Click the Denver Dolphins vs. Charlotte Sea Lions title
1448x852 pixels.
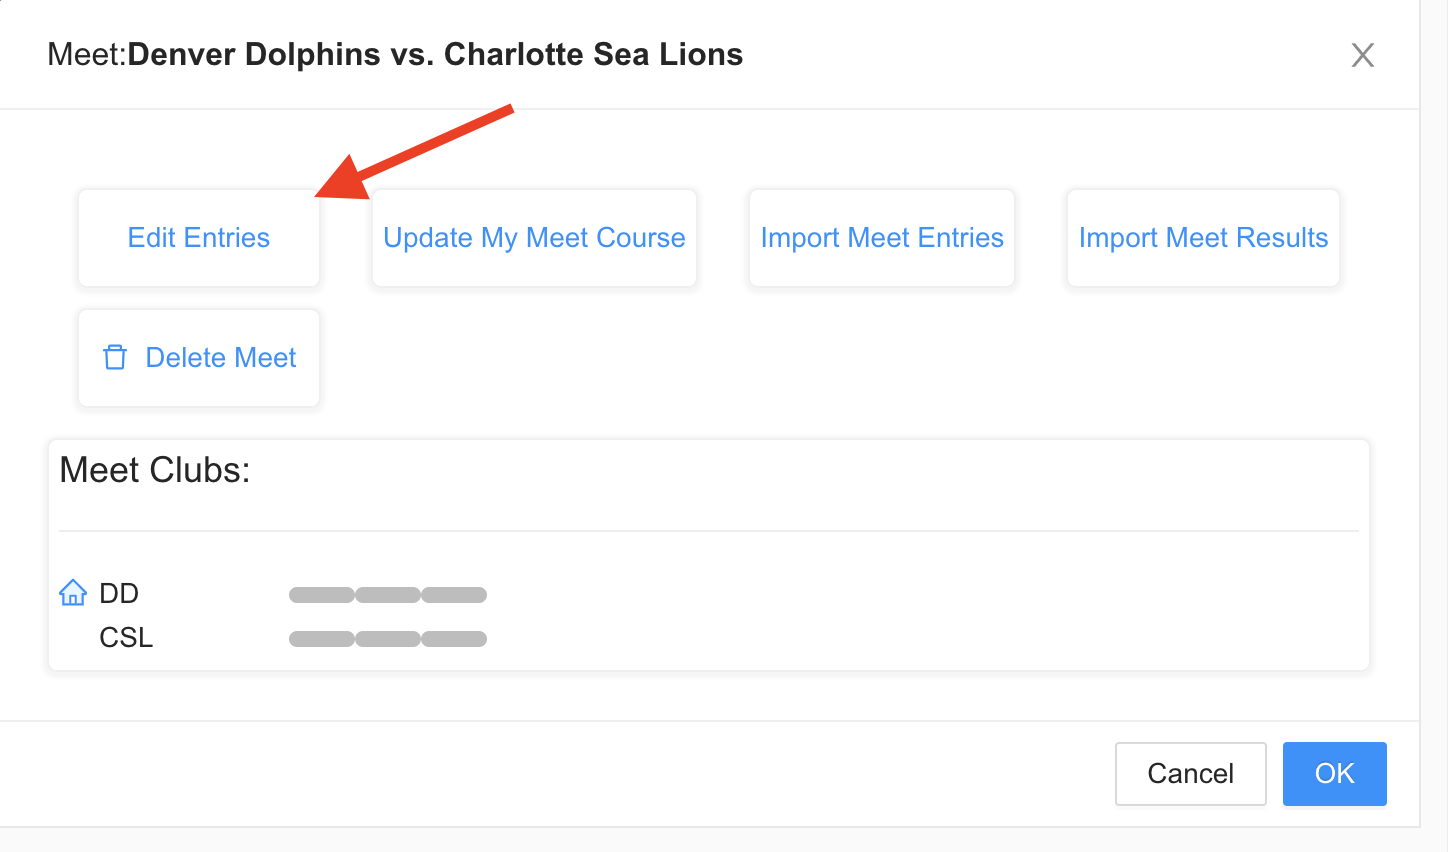(x=435, y=54)
